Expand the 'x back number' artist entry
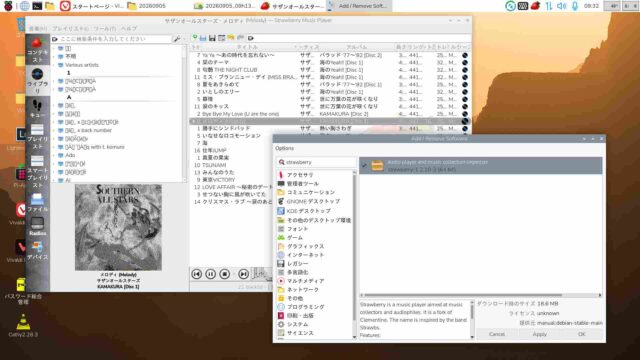The image size is (640, 360). [x=53, y=131]
